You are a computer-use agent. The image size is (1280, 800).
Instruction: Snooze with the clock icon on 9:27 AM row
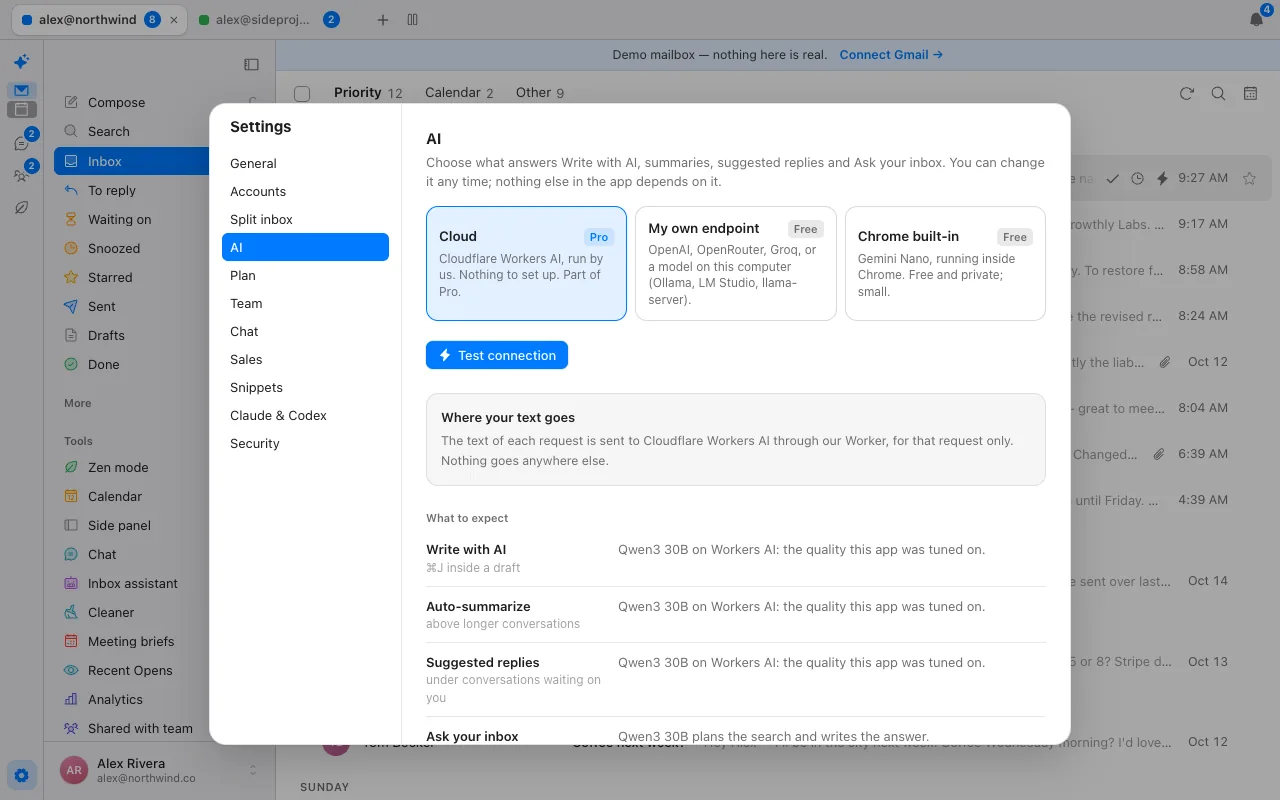tap(1137, 178)
